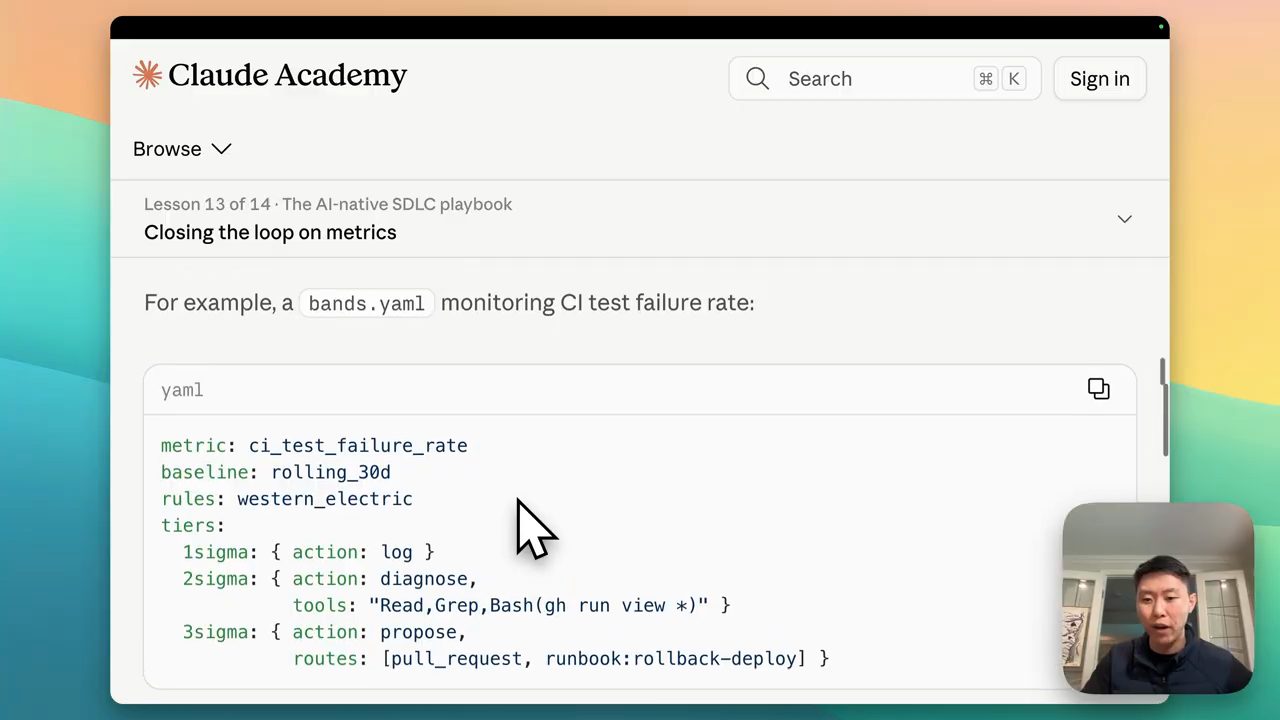
Task: Click the 'metric: ci_test_failure_rate' code line
Action: pyautogui.click(x=314, y=446)
